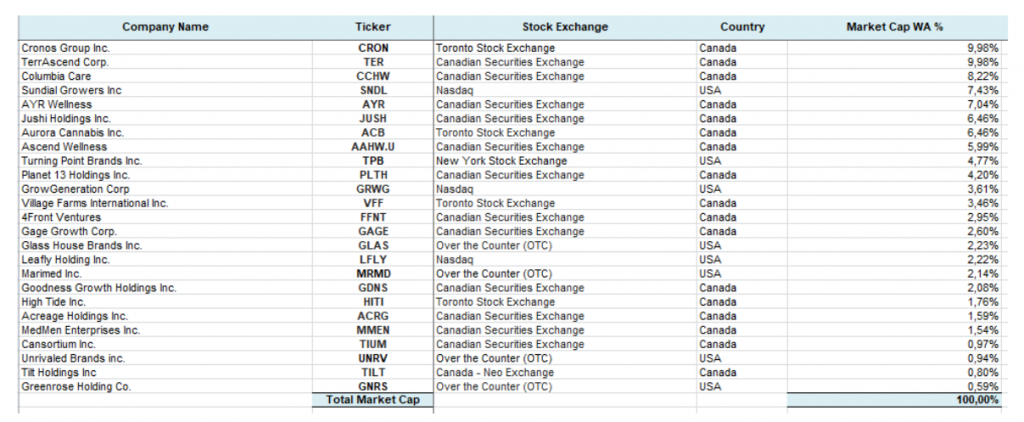
Task: Click the Country column header
Action: 742,27
